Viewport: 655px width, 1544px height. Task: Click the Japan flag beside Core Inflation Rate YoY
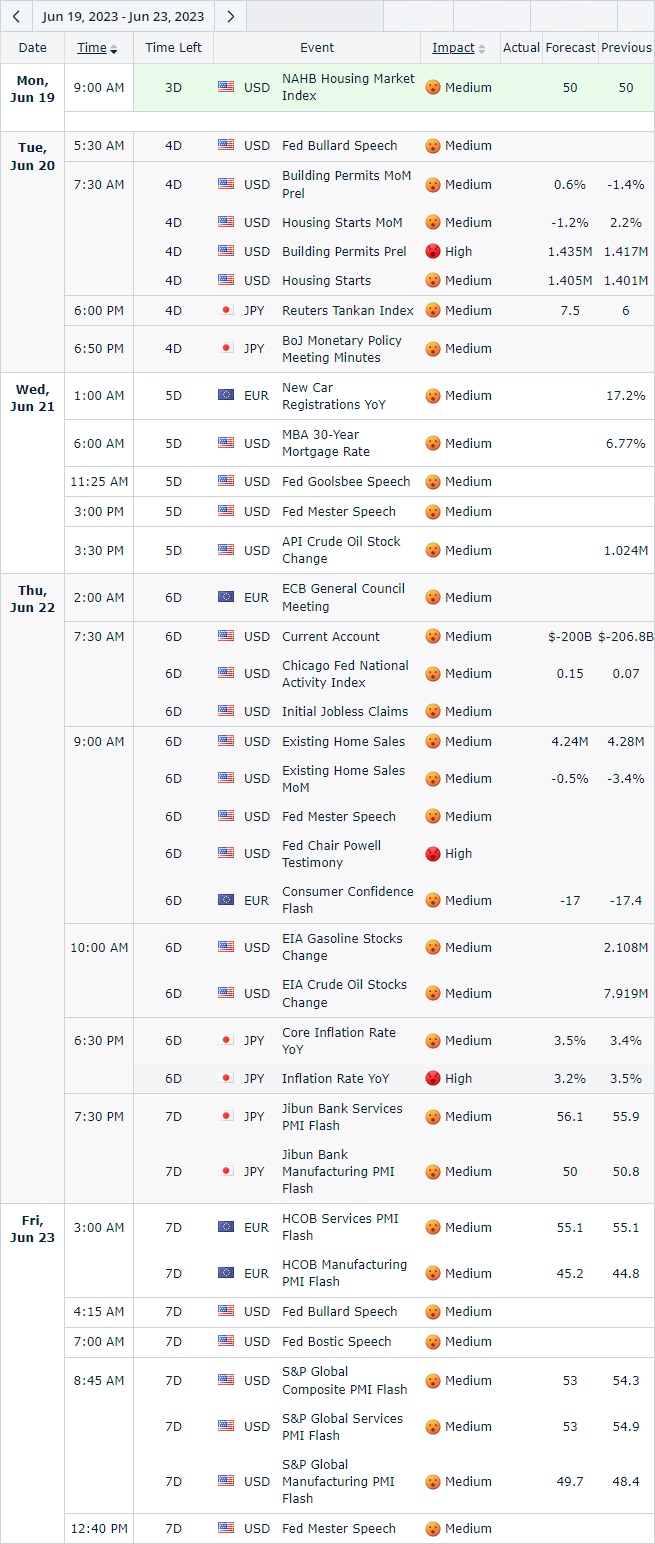point(226,1041)
